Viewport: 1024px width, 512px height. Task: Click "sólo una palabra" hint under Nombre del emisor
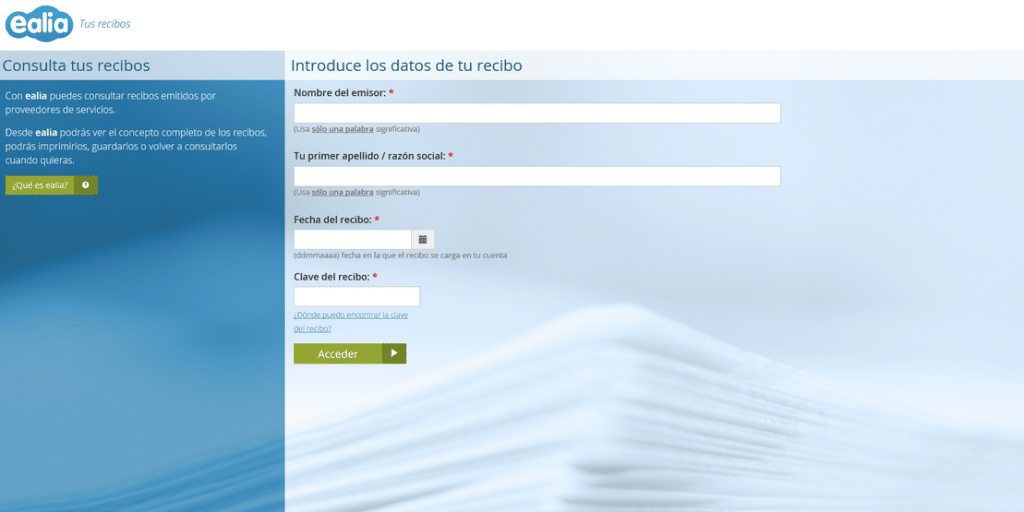(342, 129)
